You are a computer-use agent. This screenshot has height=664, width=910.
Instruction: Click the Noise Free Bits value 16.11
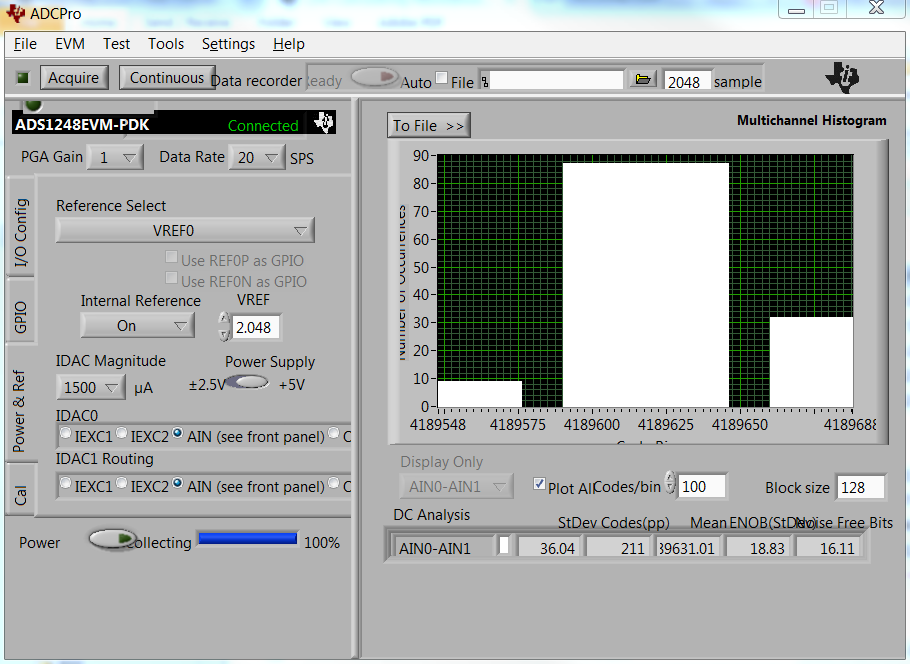(828, 548)
